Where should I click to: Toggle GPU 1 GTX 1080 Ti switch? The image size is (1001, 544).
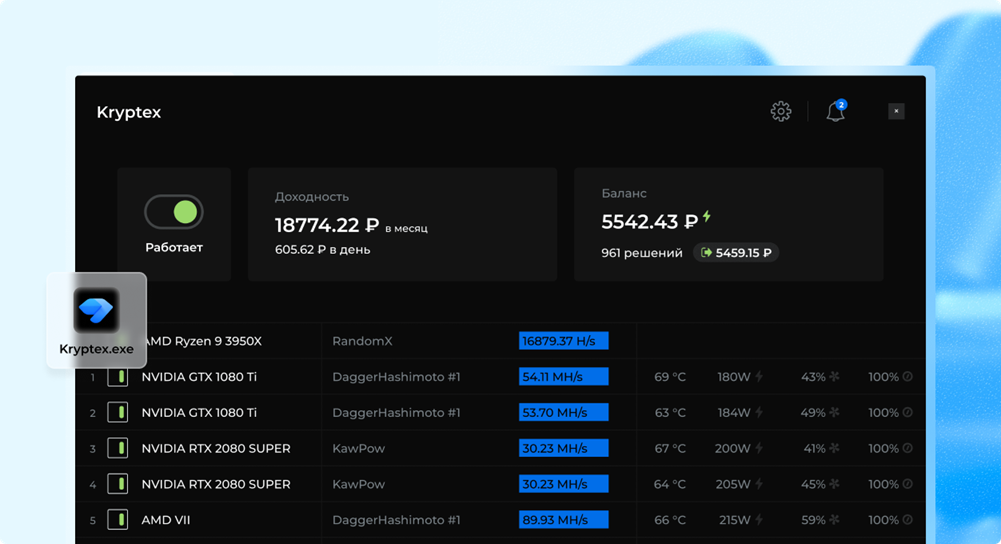tap(118, 377)
